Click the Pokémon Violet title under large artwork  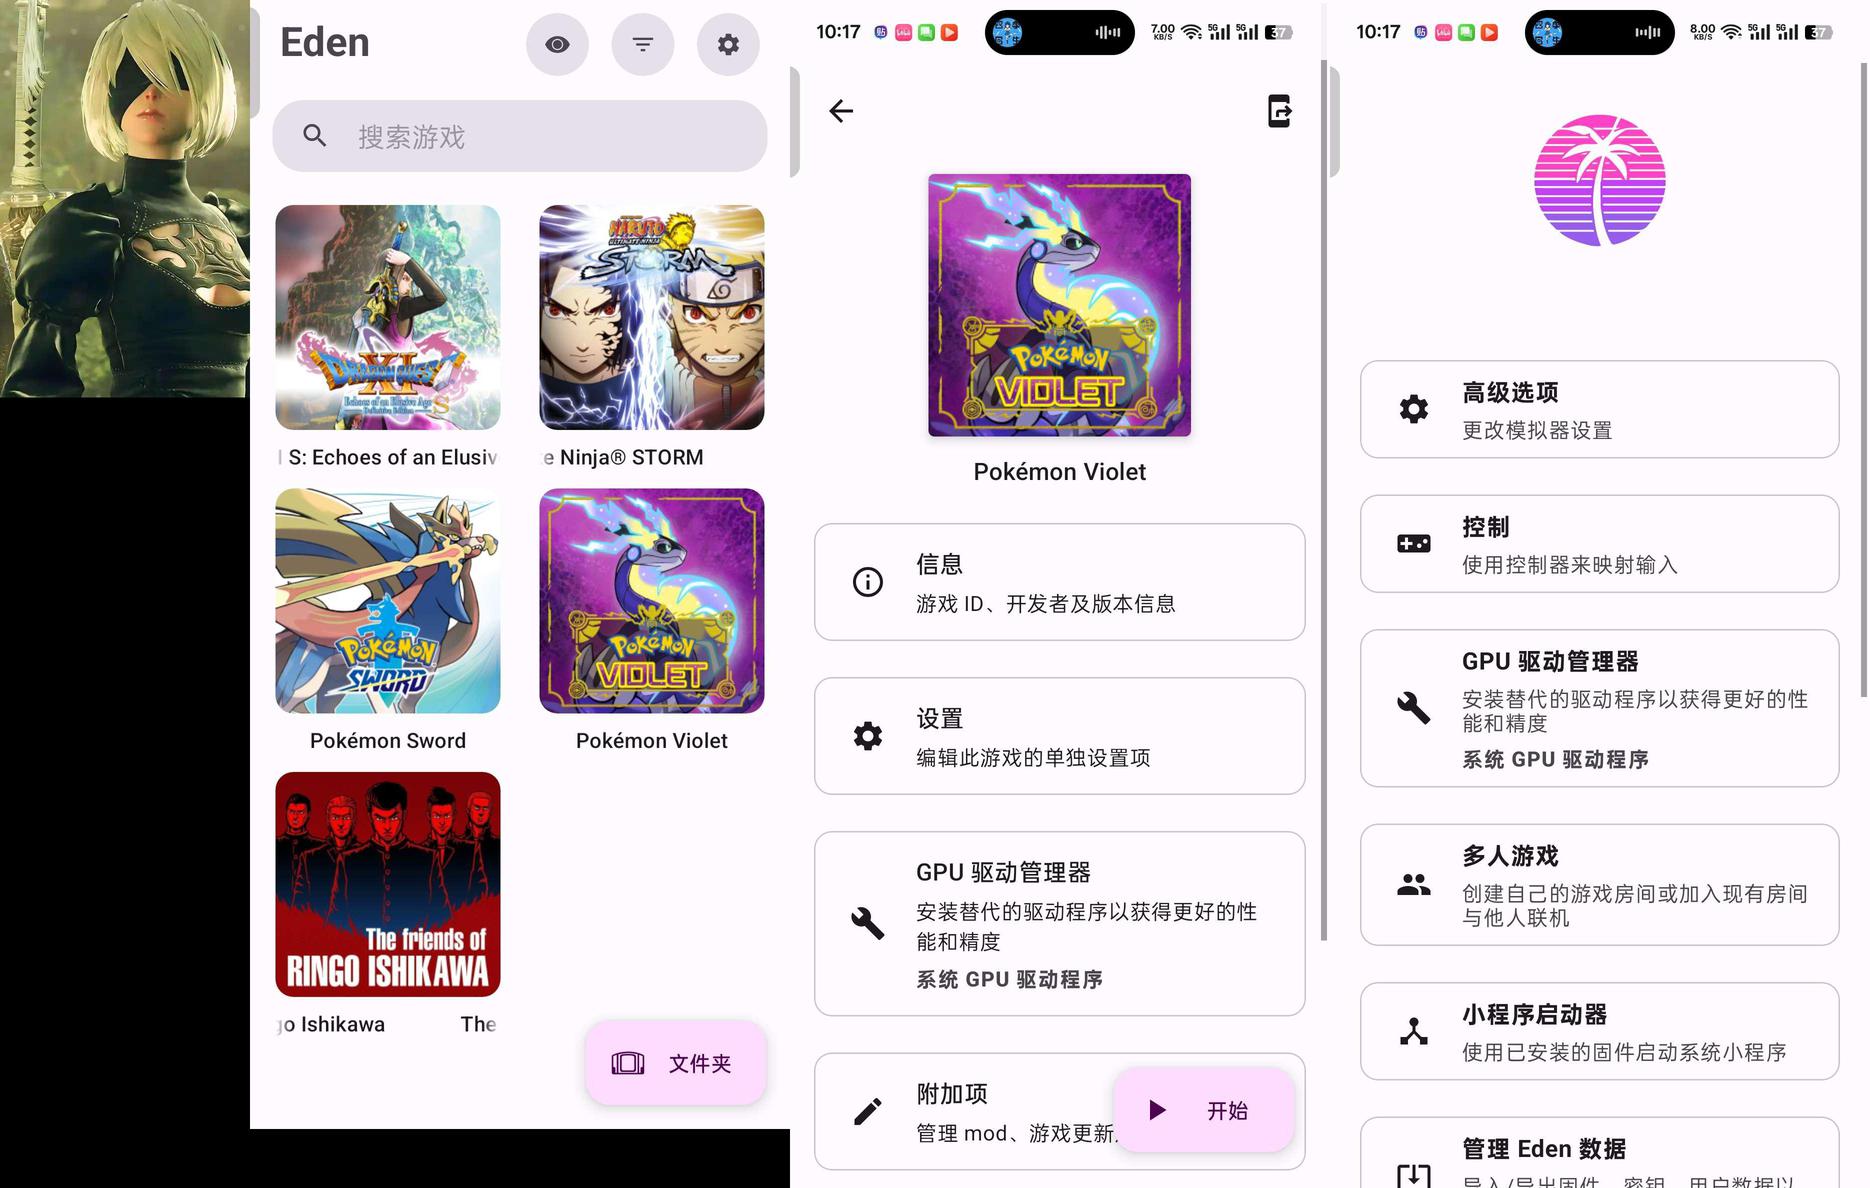[x=1059, y=472]
